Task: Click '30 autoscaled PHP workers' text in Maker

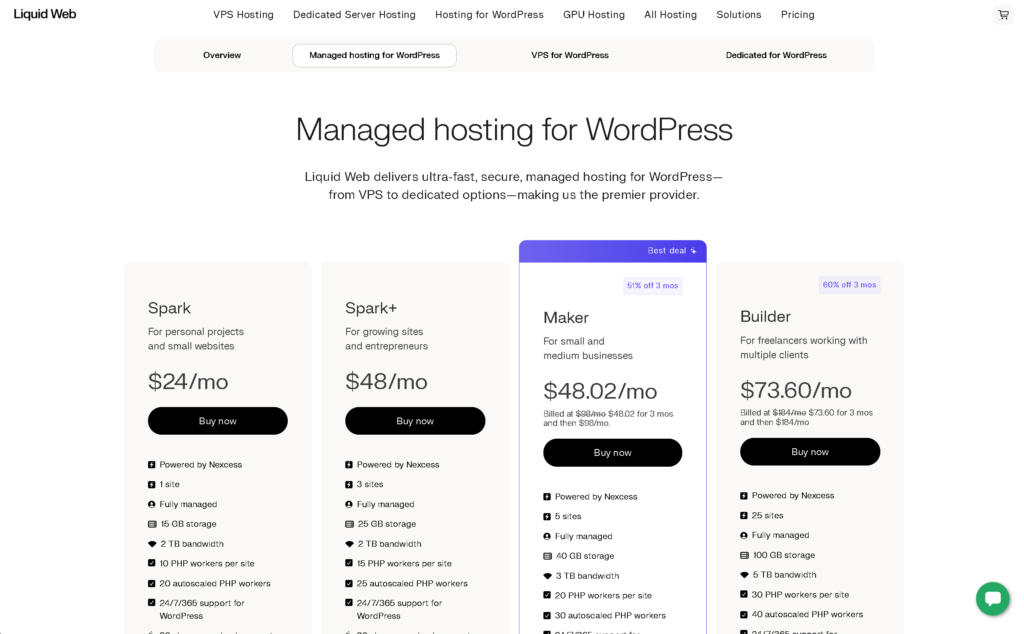Action: (610, 616)
